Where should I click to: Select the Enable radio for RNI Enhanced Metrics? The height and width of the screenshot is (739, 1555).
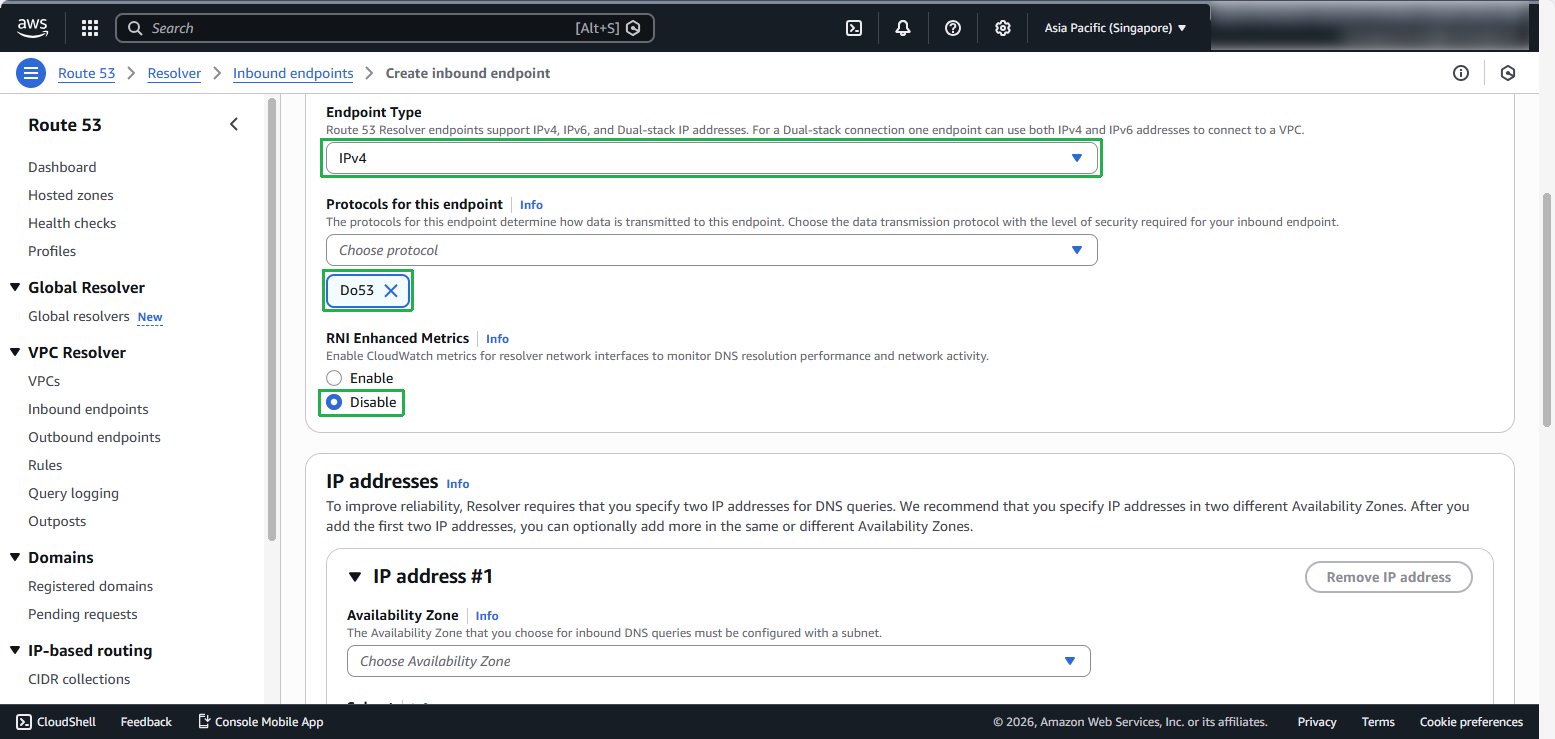334,378
